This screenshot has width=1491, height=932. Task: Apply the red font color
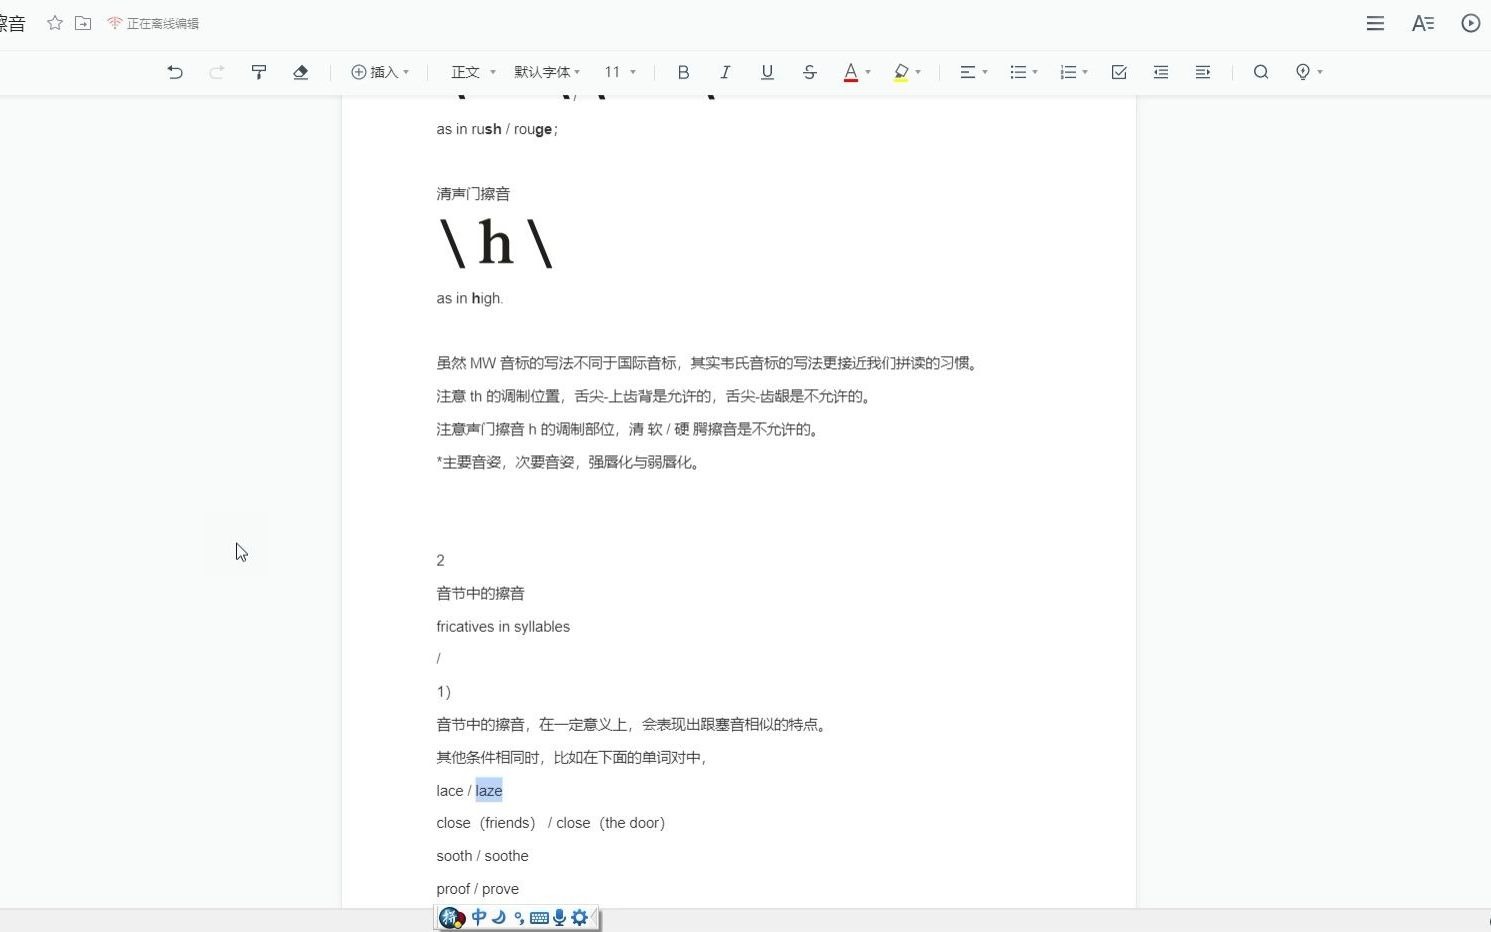[x=850, y=72]
